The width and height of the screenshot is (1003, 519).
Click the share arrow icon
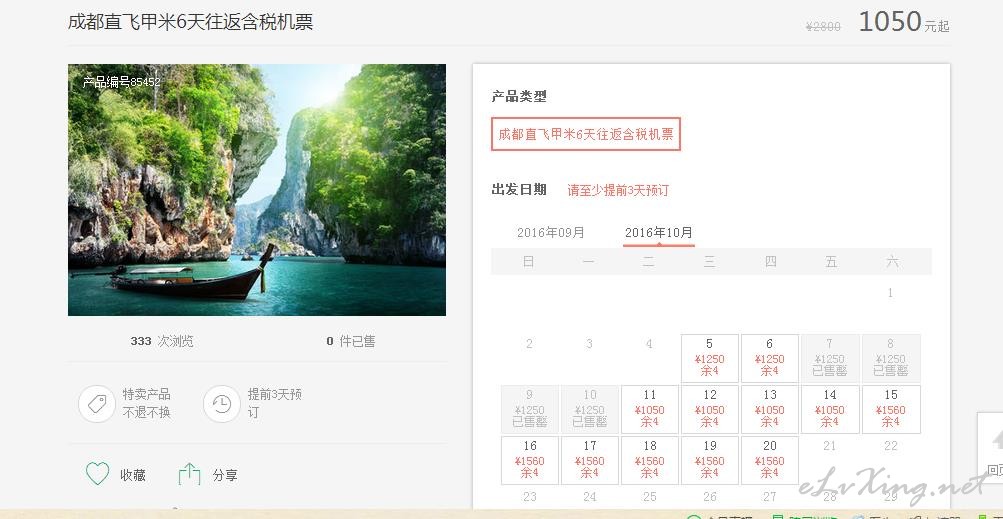pyautogui.click(x=189, y=474)
